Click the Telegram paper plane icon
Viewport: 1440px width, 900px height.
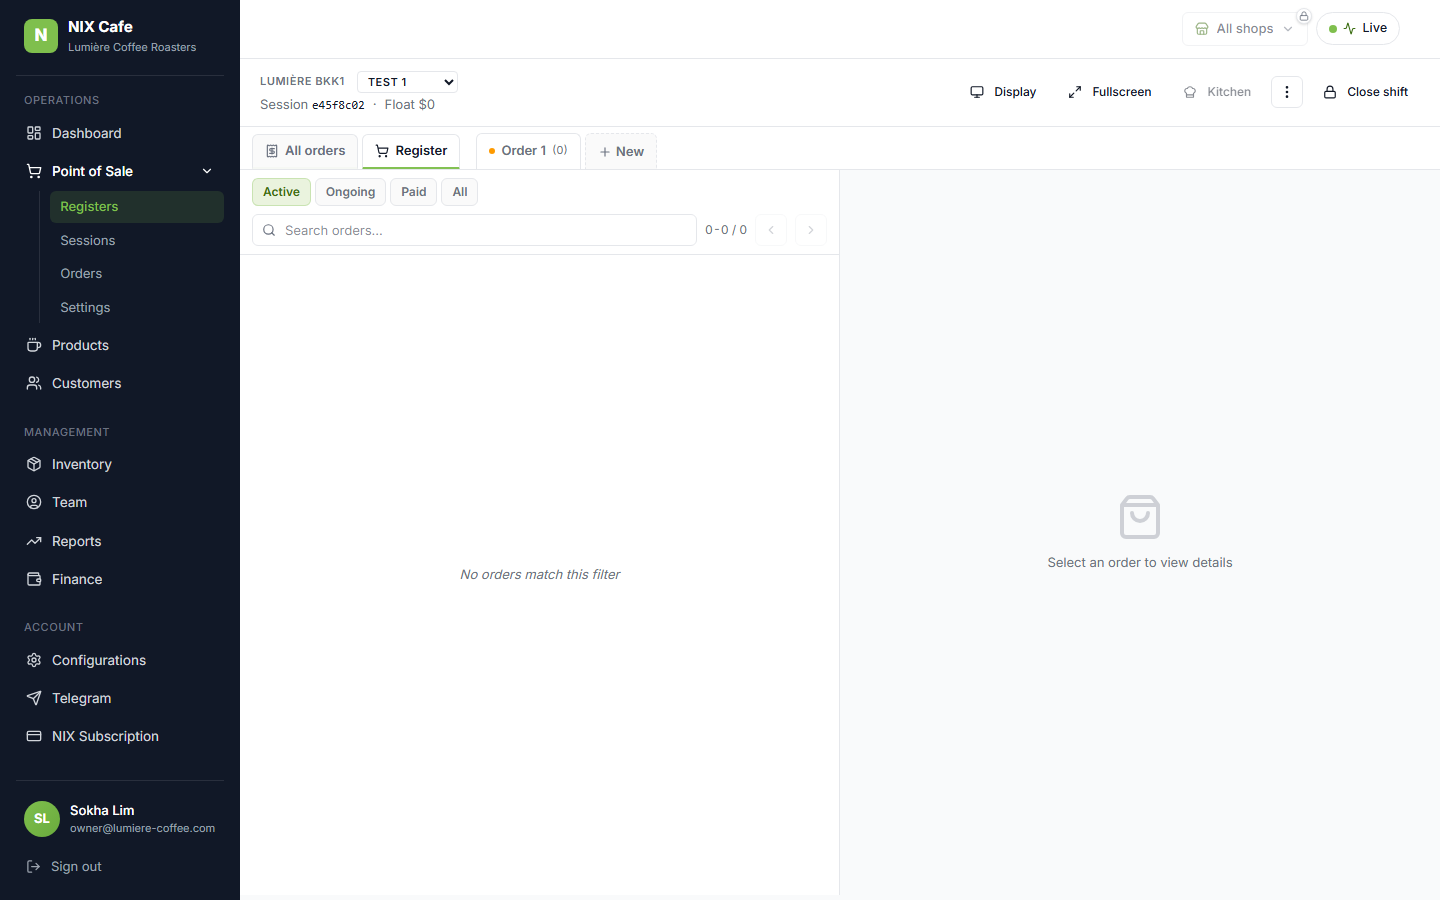coord(34,698)
